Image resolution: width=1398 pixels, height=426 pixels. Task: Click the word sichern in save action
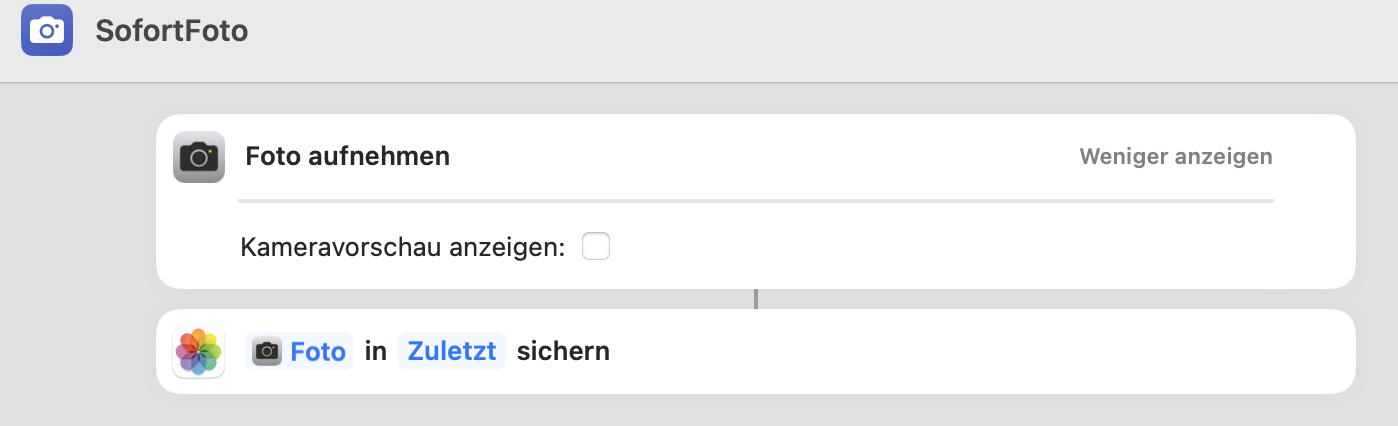[563, 352]
